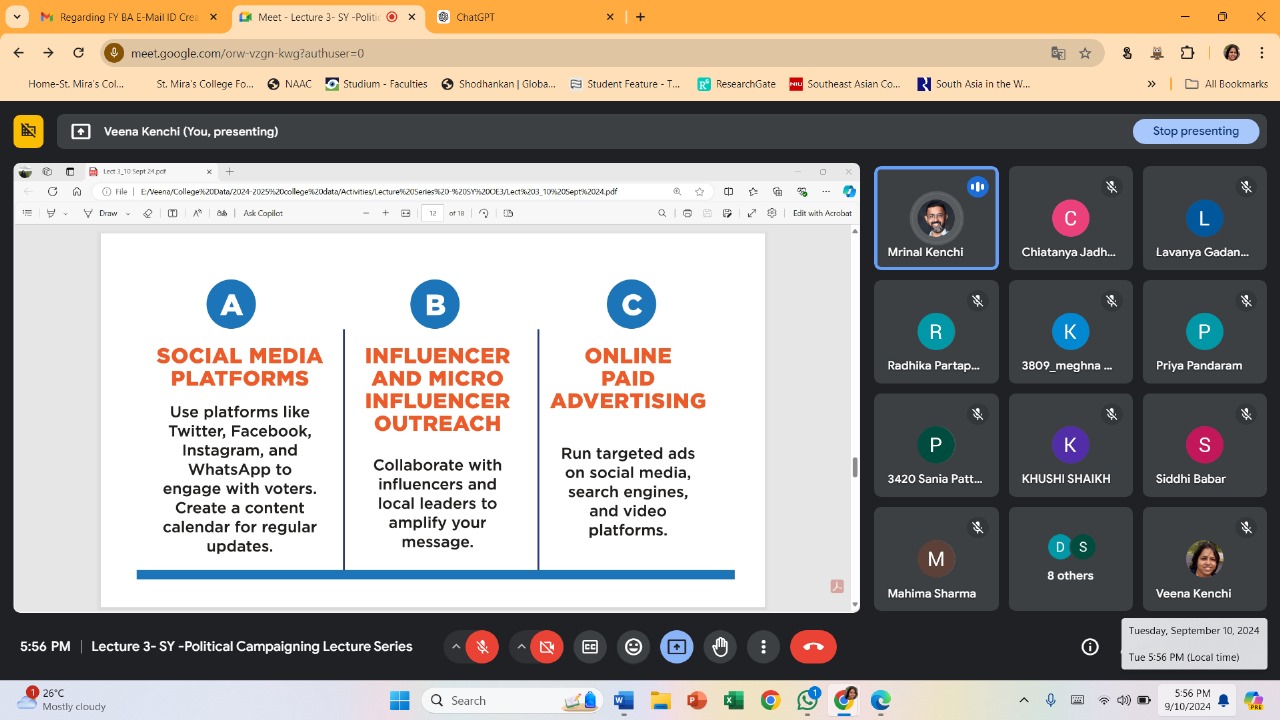Switch to the ChatGPT browser tab
Viewport: 1280px width, 720px height.
[520, 17]
